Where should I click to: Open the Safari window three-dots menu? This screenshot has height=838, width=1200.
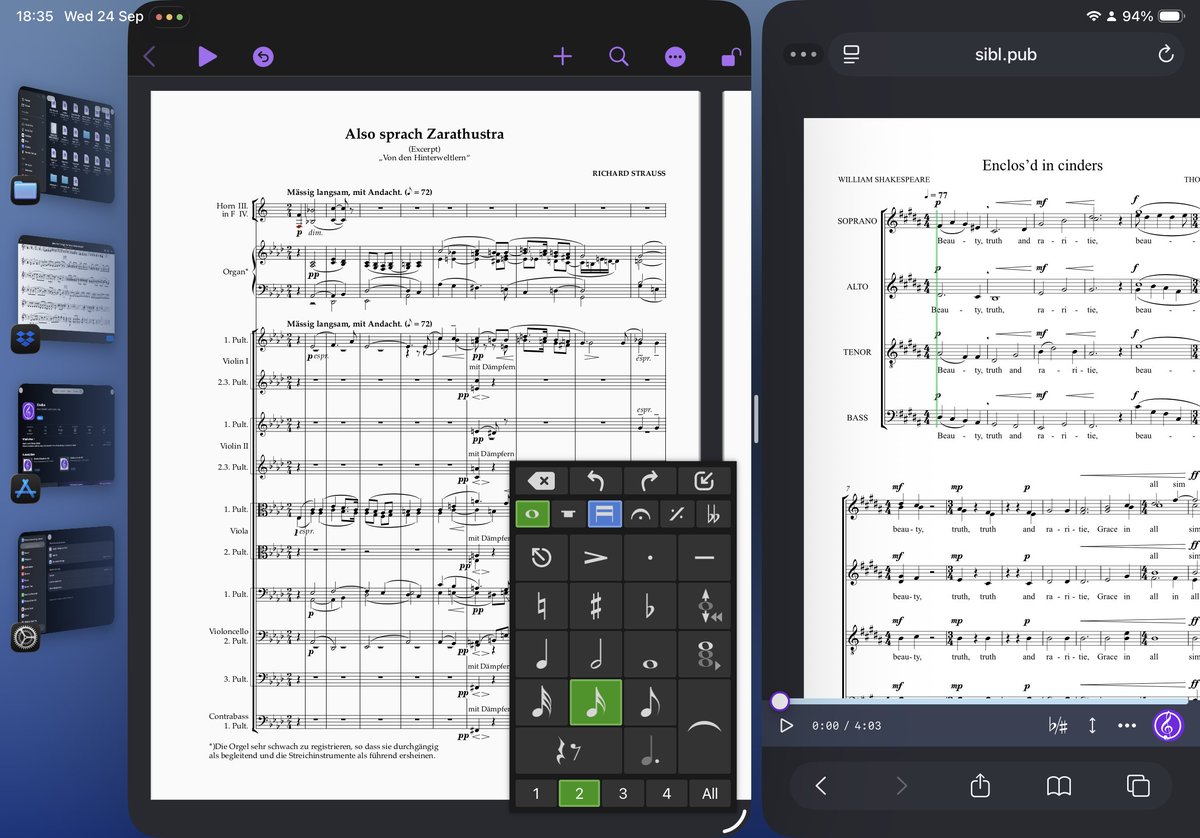[803, 55]
